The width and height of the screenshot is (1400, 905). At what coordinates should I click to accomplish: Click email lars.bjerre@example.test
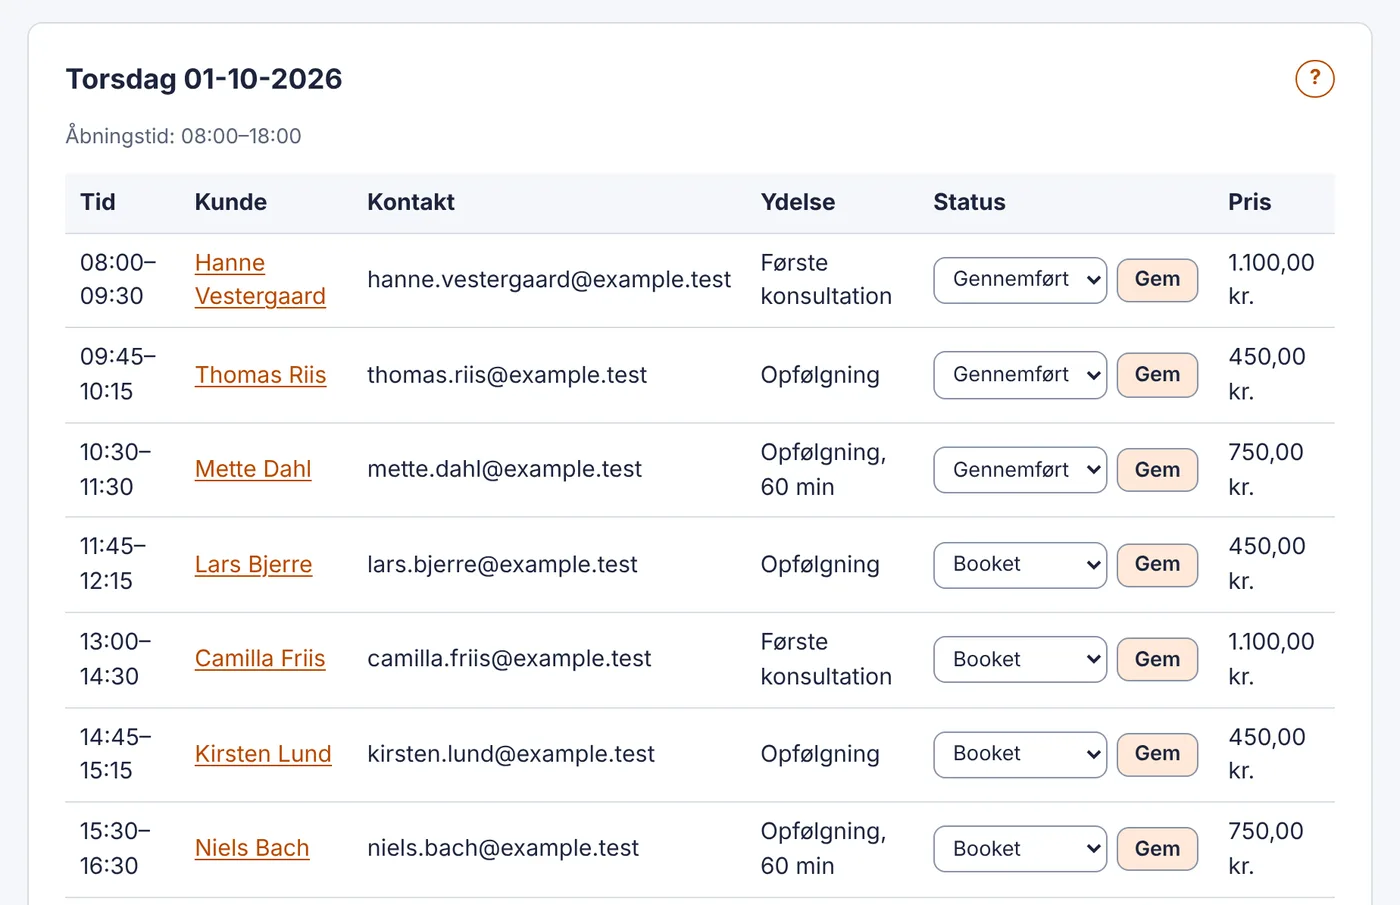coord(502,565)
